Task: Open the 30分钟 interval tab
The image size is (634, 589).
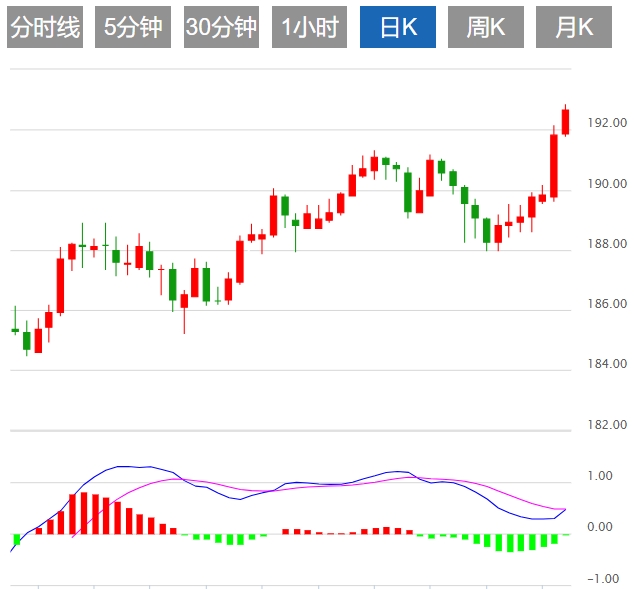Action: pos(221,27)
